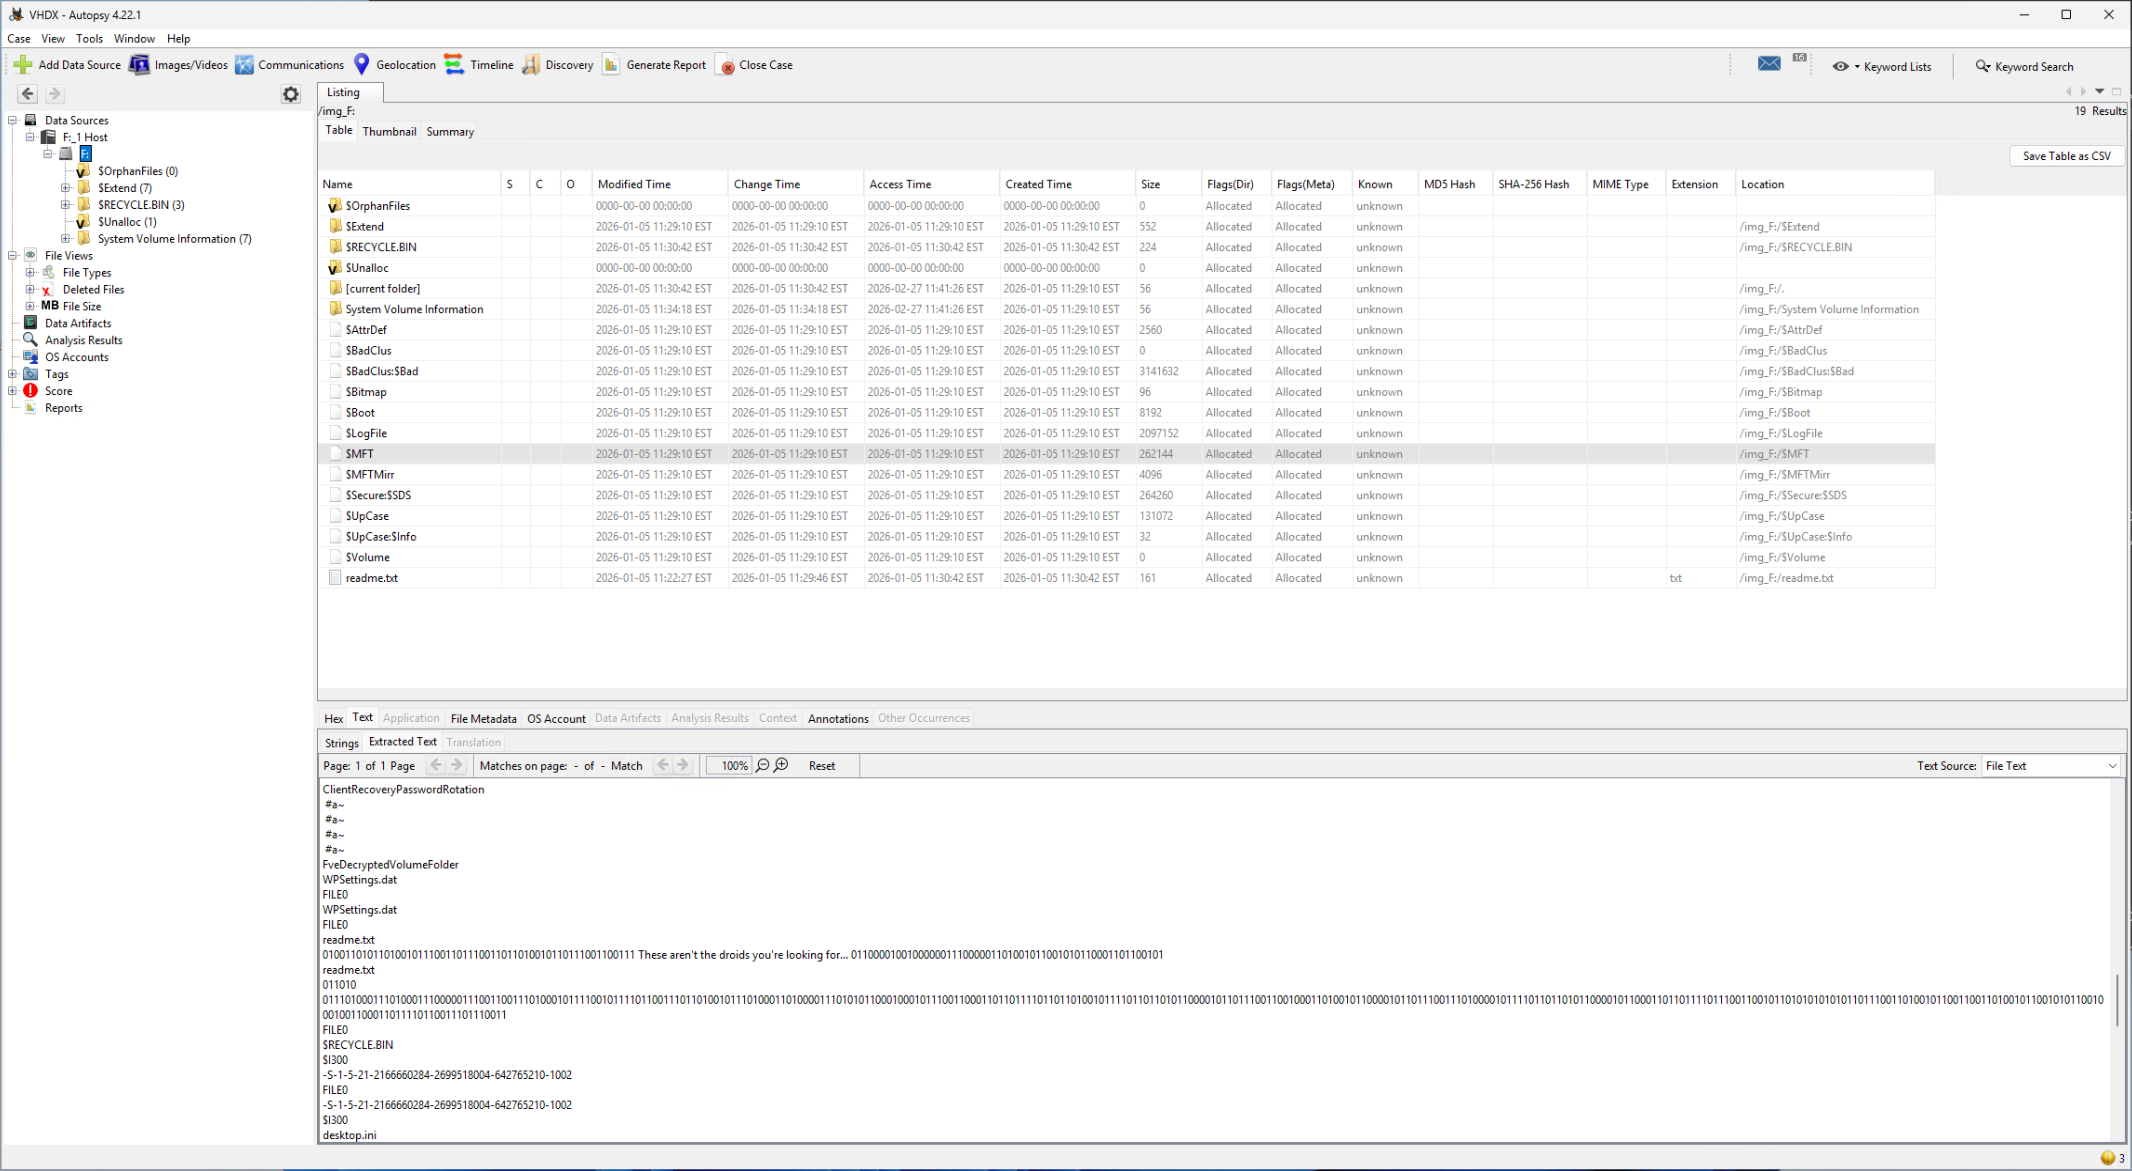Click Save Table as CSV button
Viewport: 2132px width, 1171px height.
click(2066, 156)
